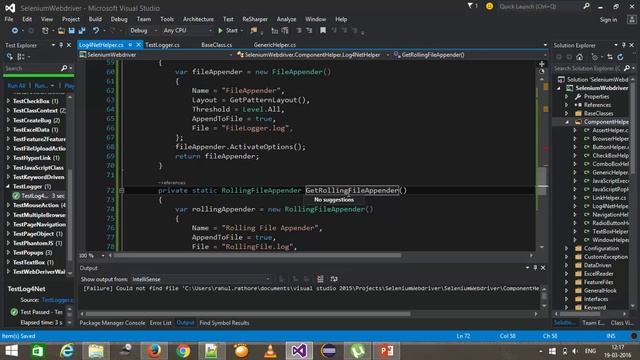Click the Save All toolbar icon

(82, 31)
